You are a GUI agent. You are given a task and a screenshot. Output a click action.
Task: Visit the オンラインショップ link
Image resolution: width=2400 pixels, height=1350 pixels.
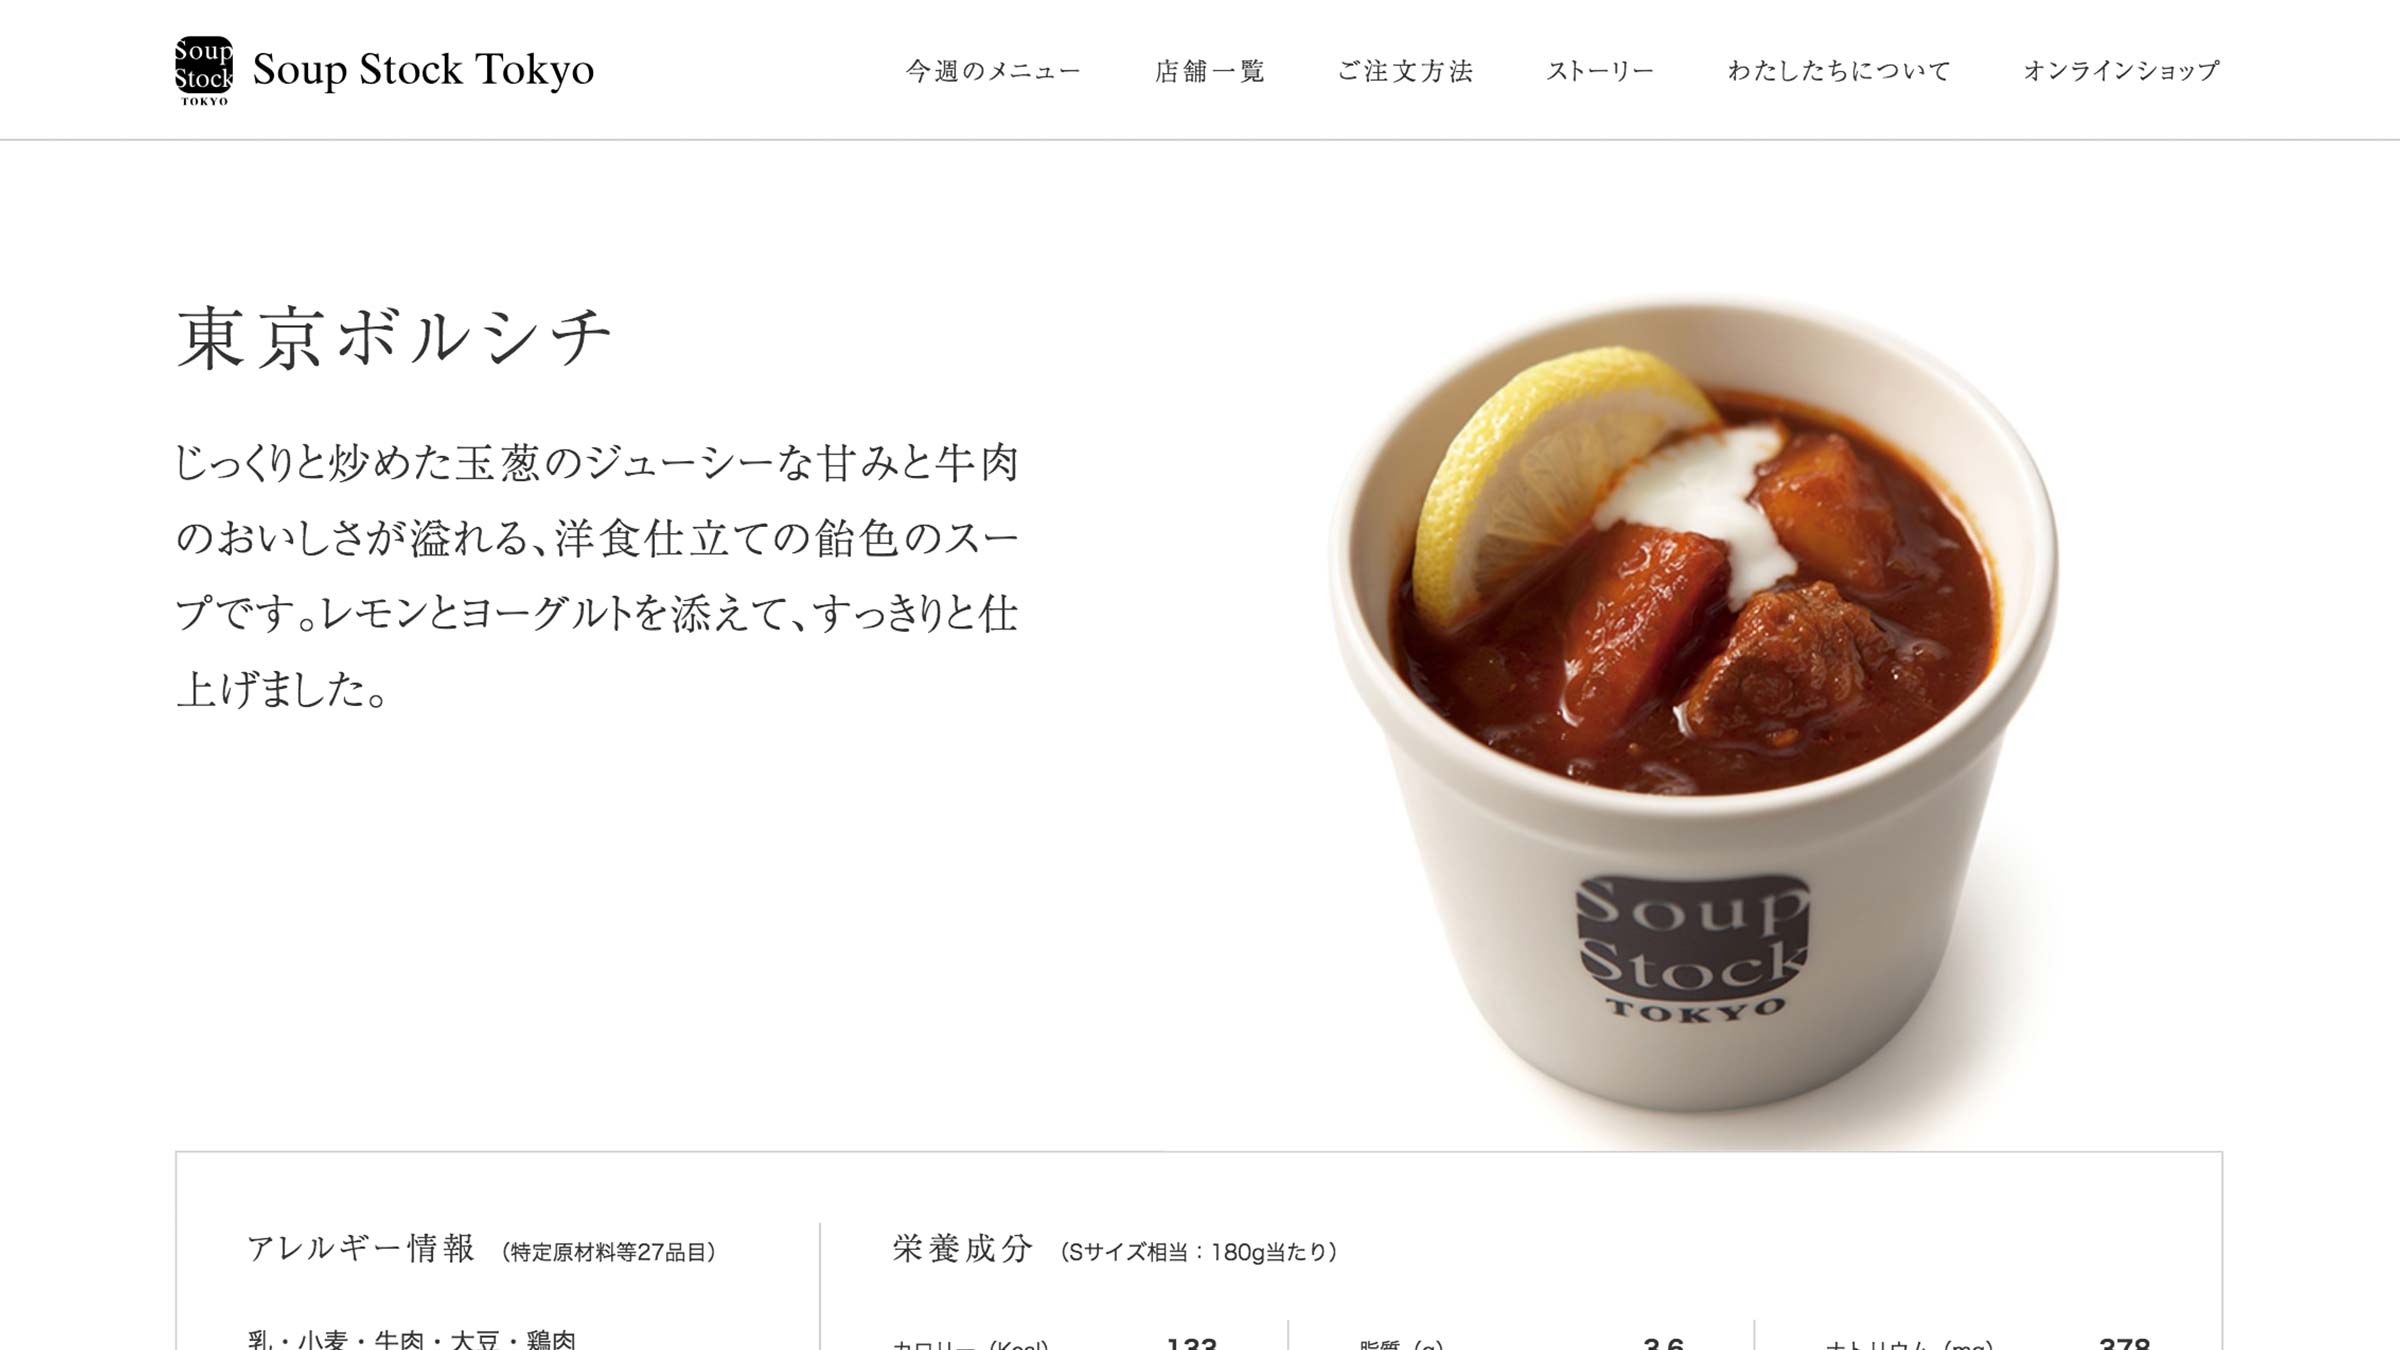2121,71
